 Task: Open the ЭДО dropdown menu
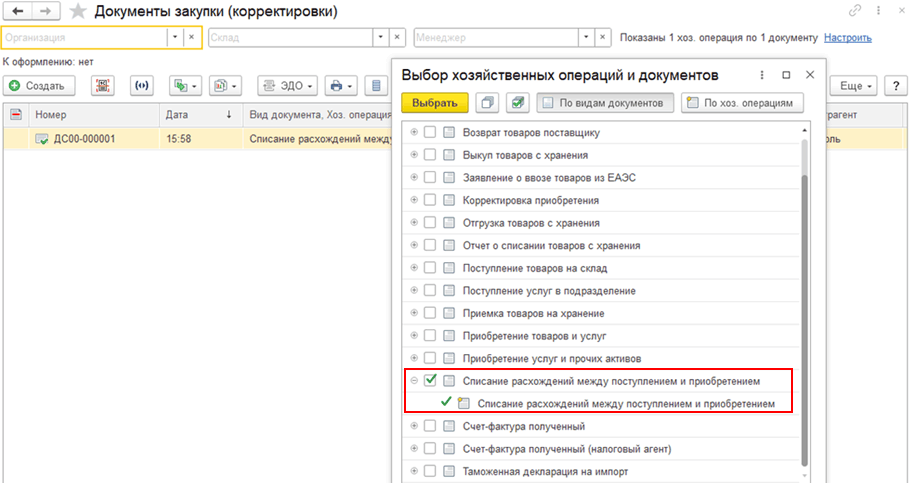(x=288, y=86)
